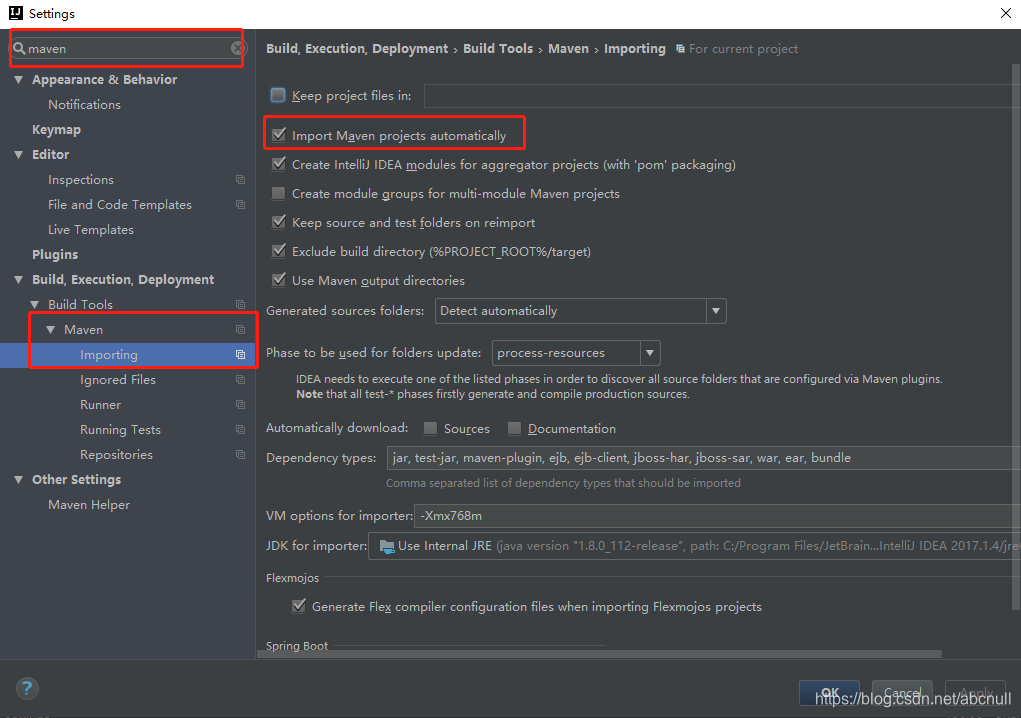
Task: Click the JRE folder icon in JDK for importer
Action: tap(387, 546)
